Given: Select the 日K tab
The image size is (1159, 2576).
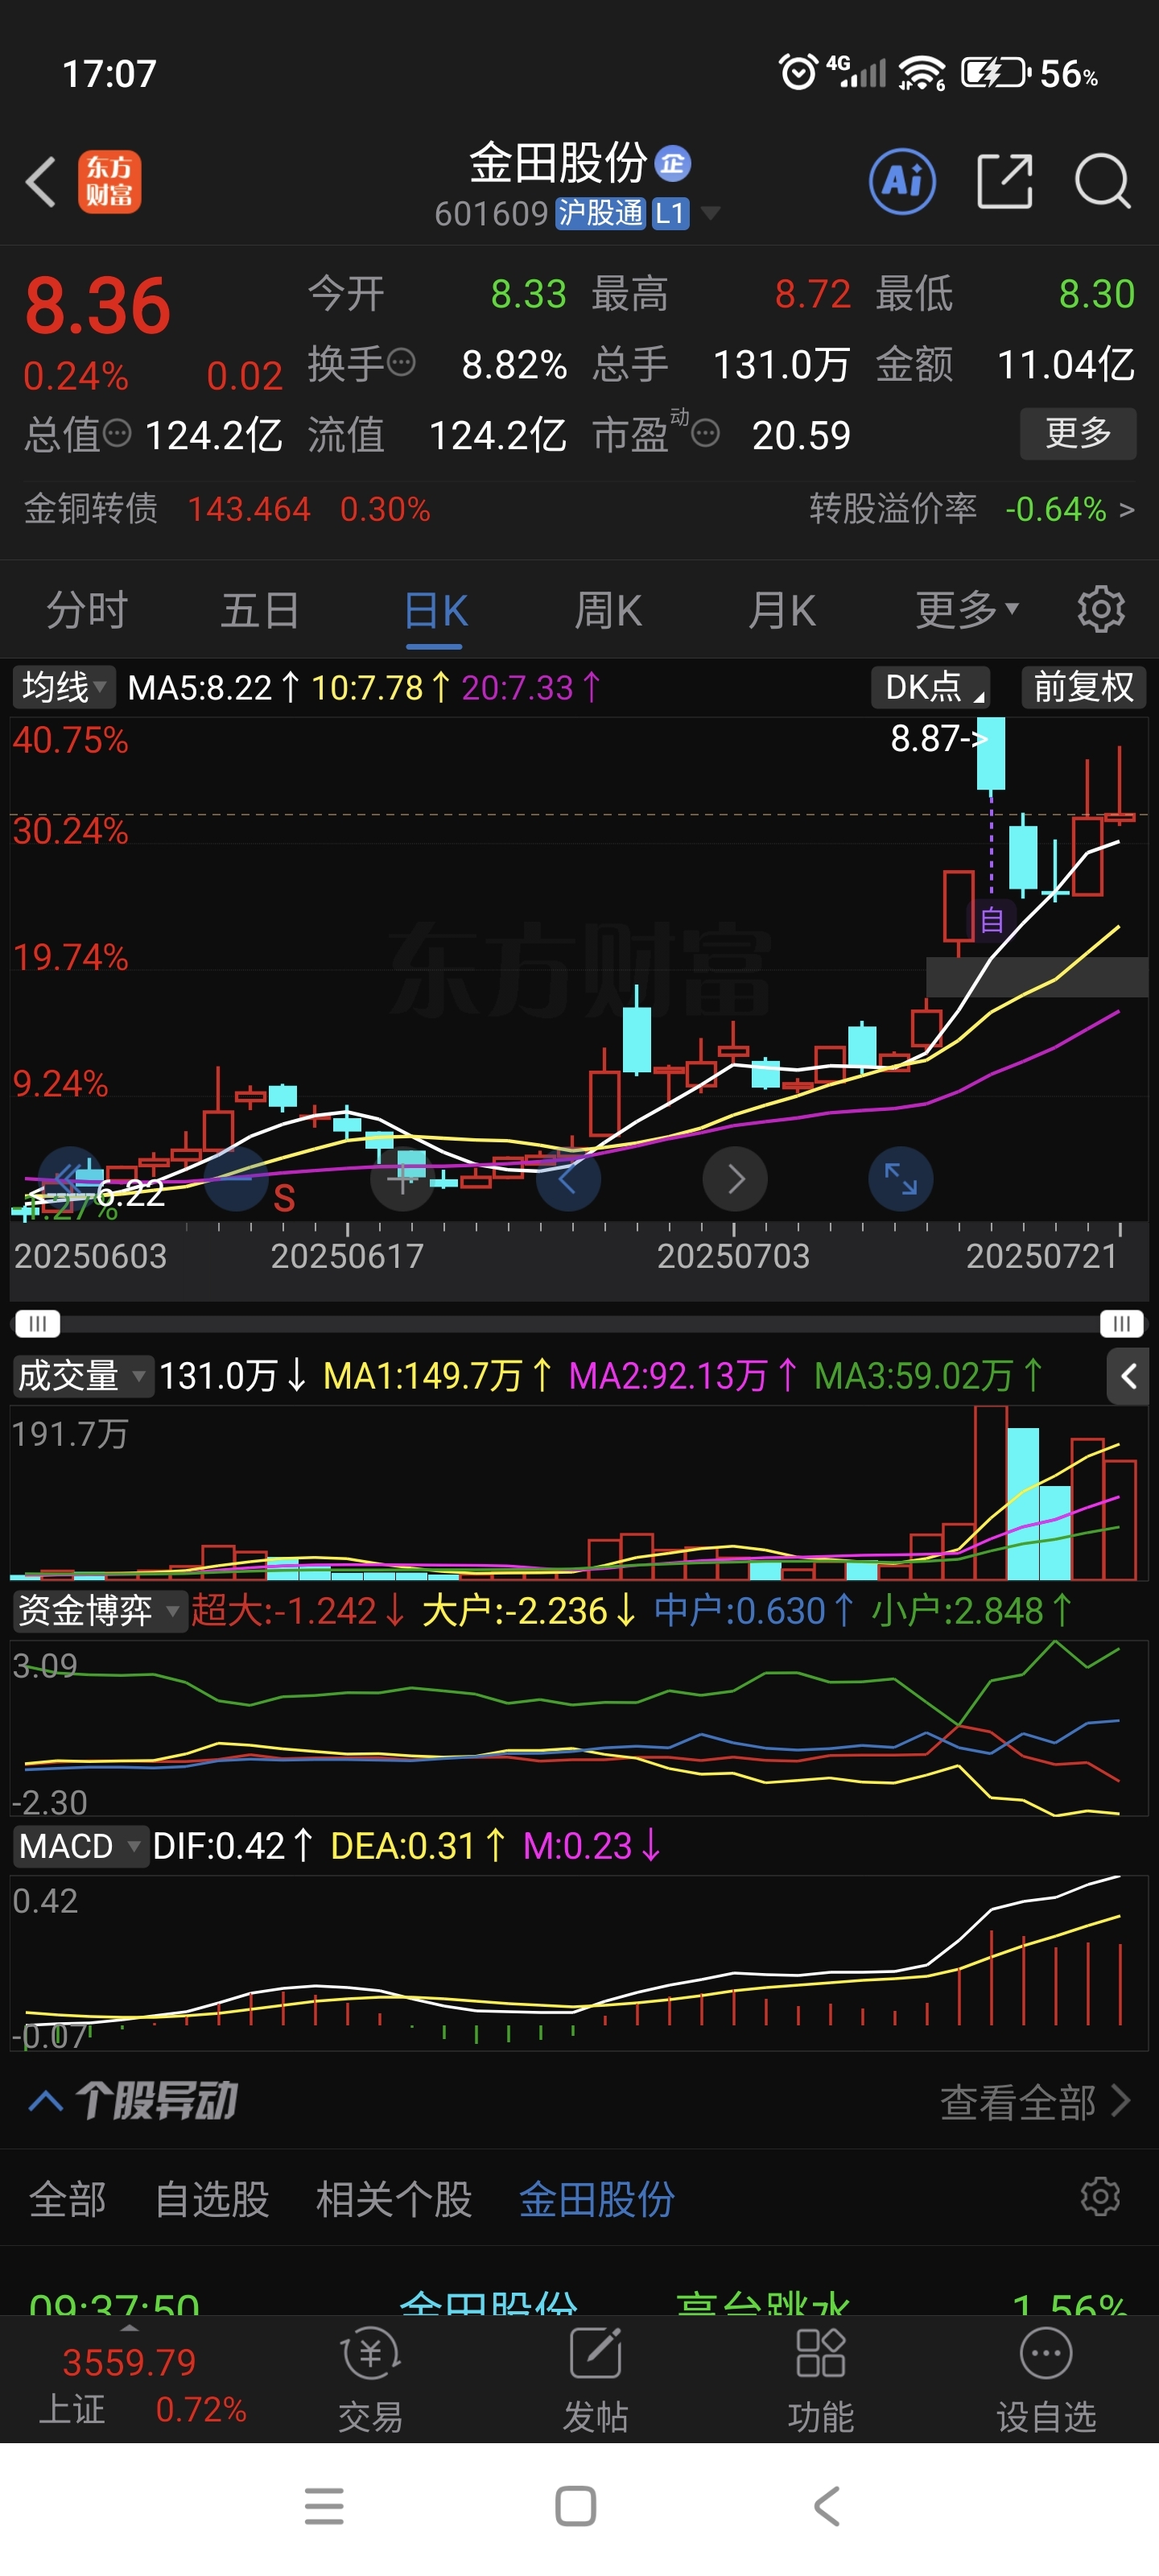Looking at the screenshot, I should click(435, 609).
